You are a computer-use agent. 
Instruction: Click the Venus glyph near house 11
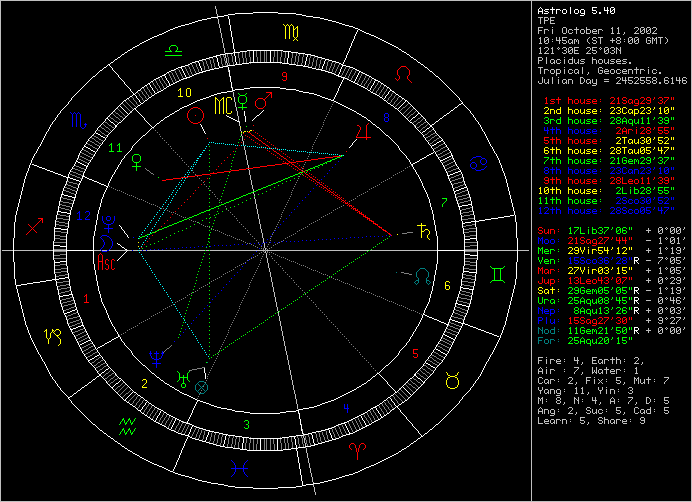pyautogui.click(x=136, y=164)
